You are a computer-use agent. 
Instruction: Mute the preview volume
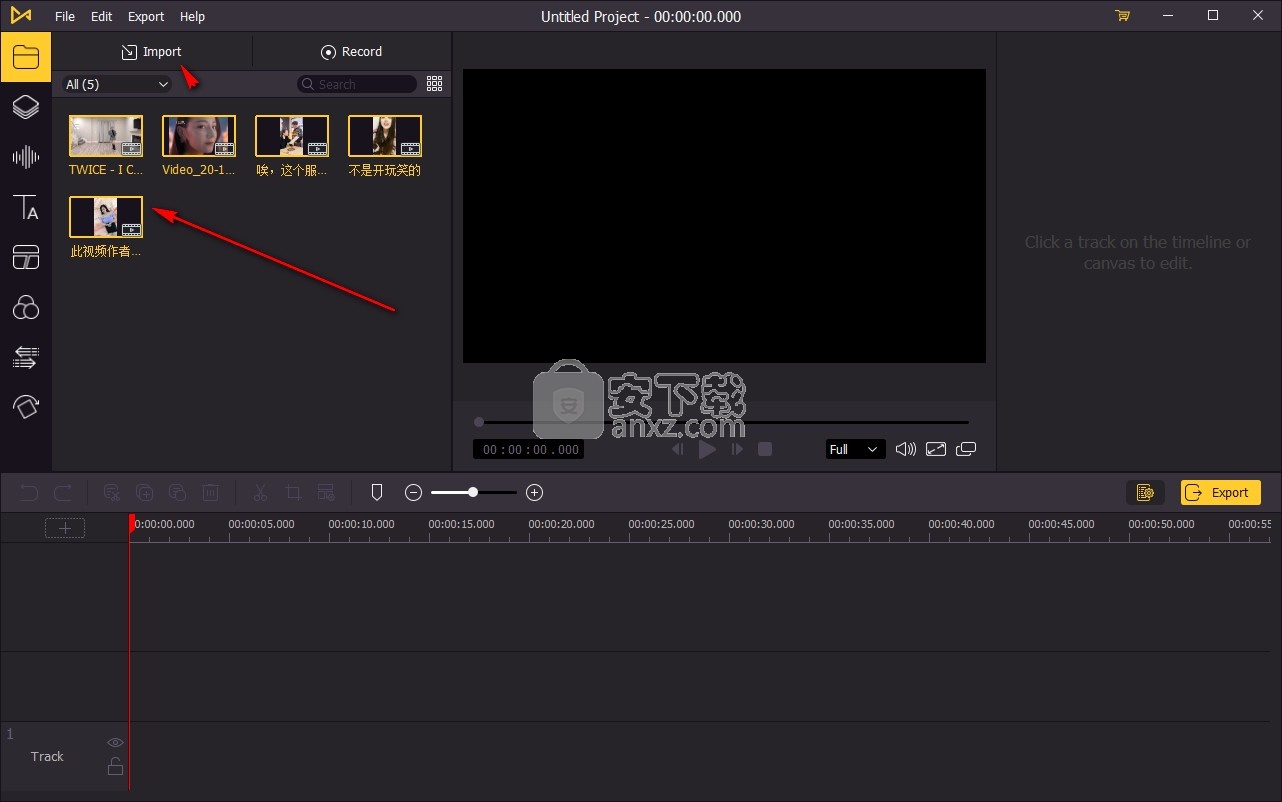coord(905,449)
